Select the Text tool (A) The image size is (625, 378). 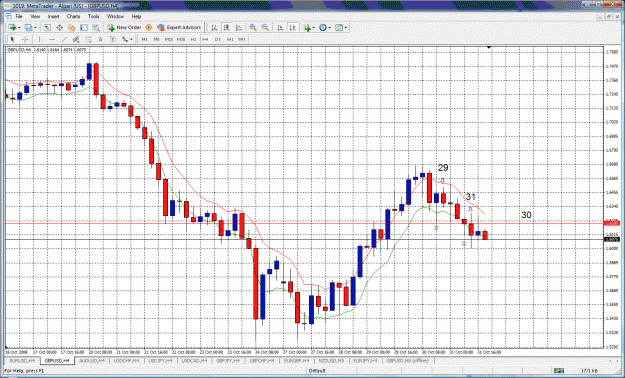pos(100,39)
